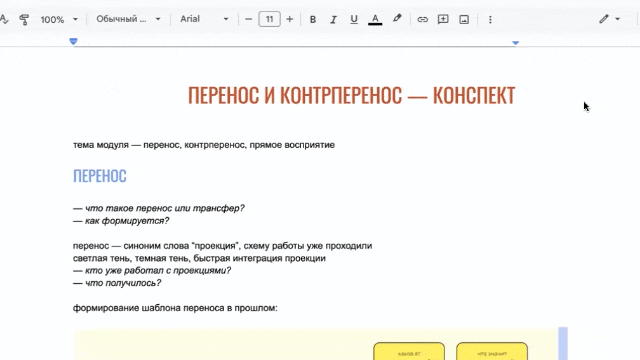Open the Arial font dropdown

tap(204, 19)
